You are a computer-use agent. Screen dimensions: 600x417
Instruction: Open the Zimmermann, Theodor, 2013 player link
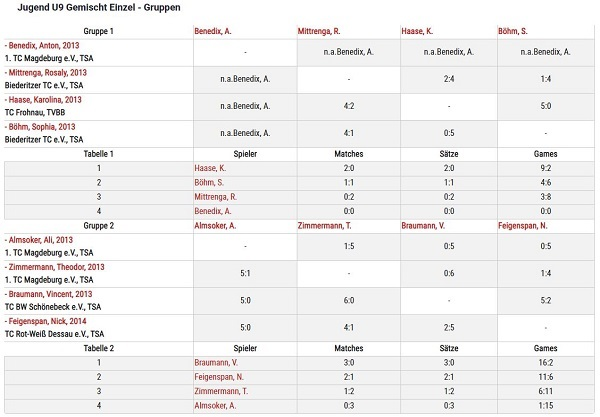point(54,267)
